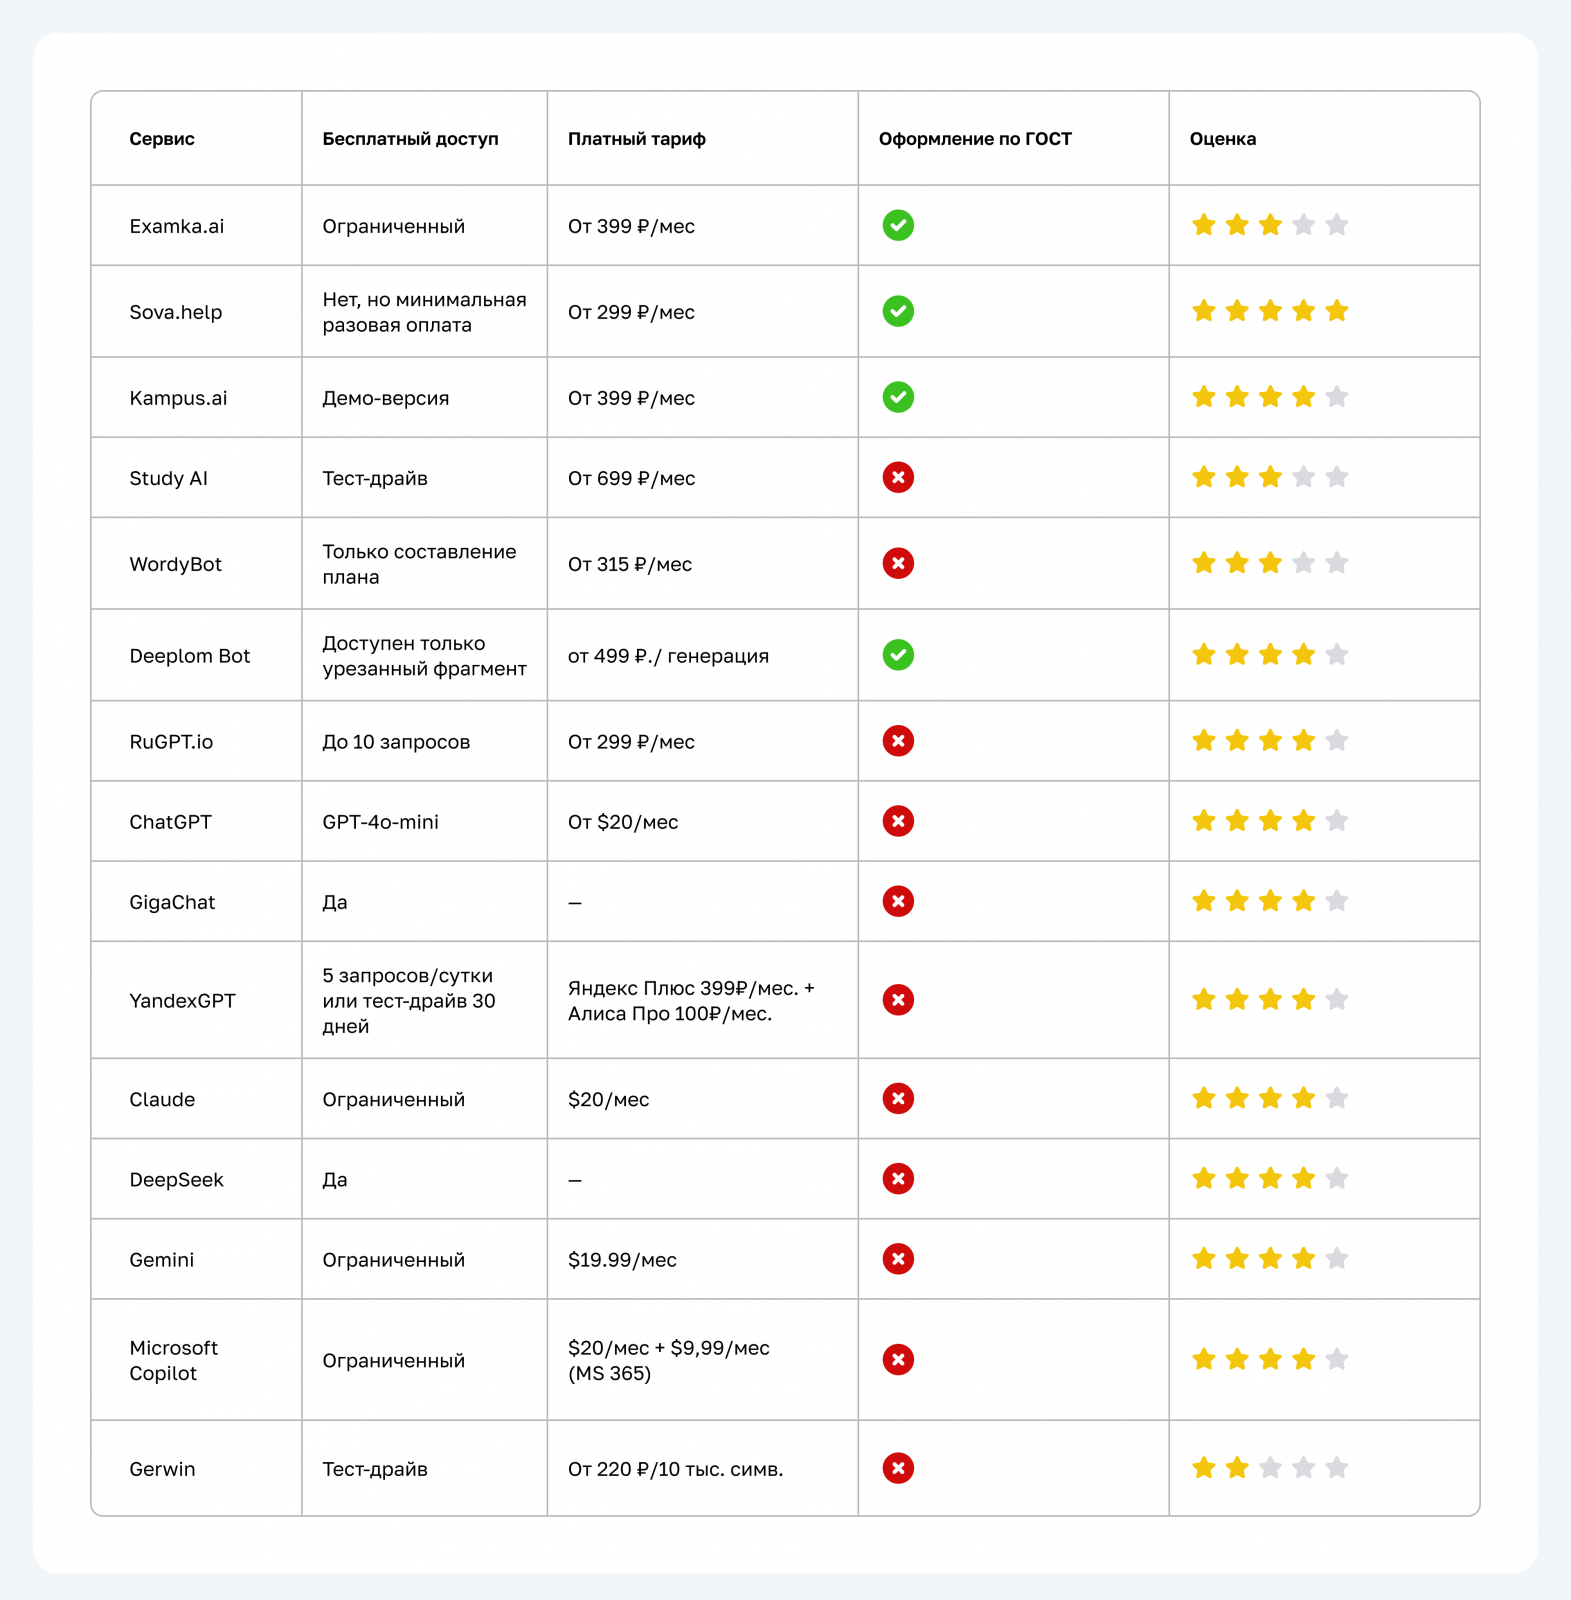Click the Claude price "$20/мес" cell
The height and width of the screenshot is (1600, 1571).
click(608, 1100)
